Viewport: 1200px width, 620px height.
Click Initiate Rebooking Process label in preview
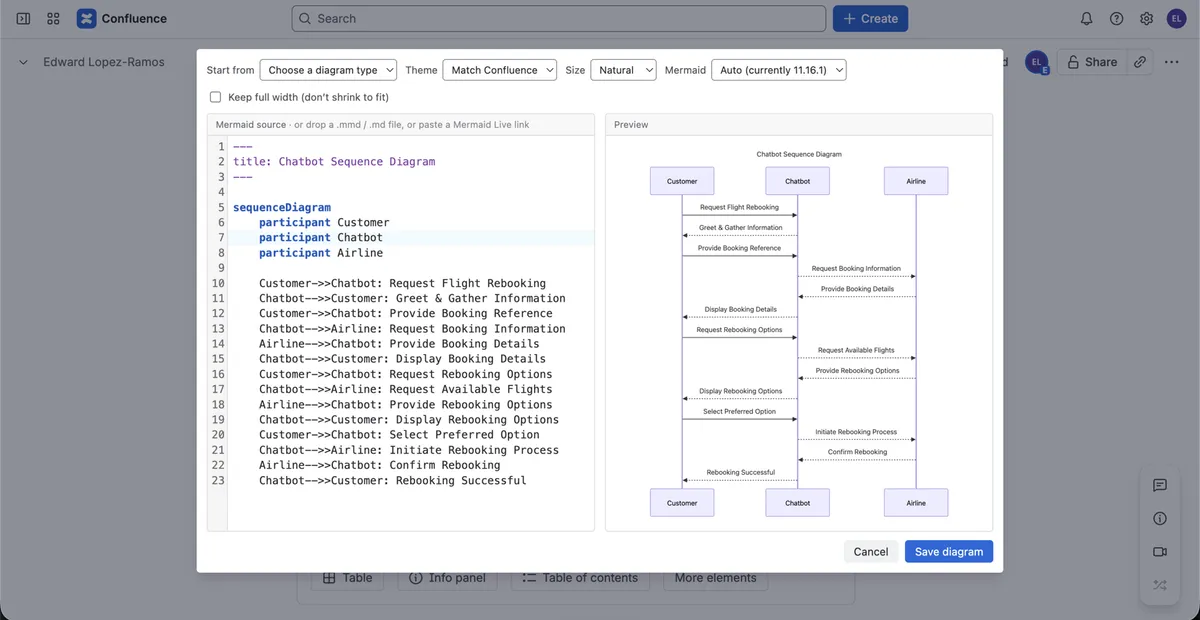pos(856,432)
